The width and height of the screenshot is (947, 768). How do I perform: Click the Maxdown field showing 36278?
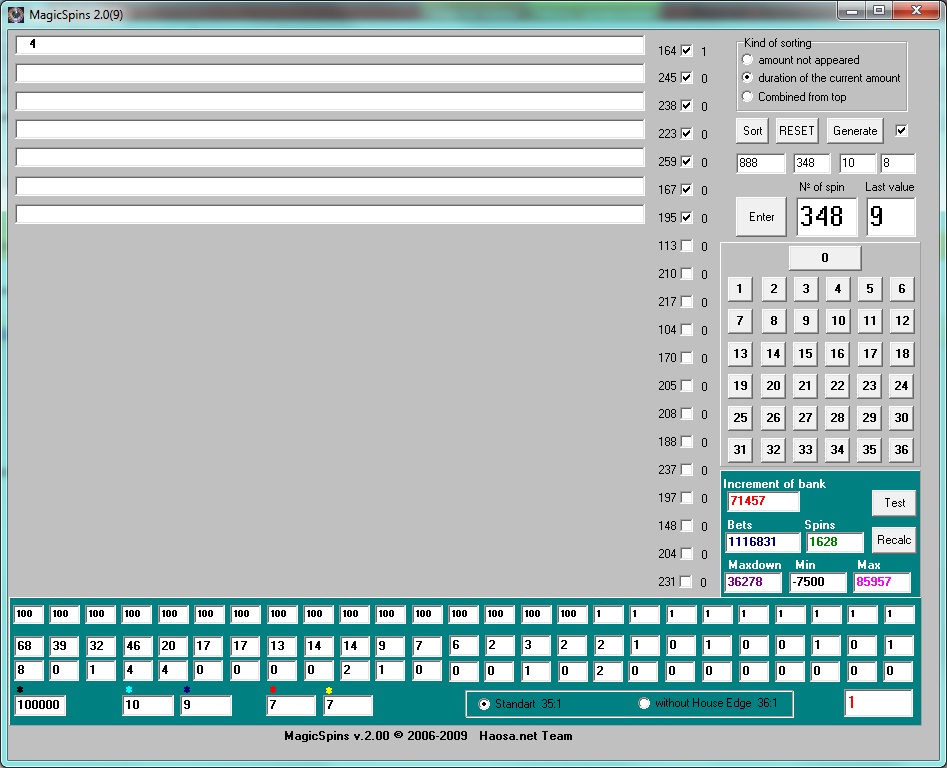pos(753,582)
